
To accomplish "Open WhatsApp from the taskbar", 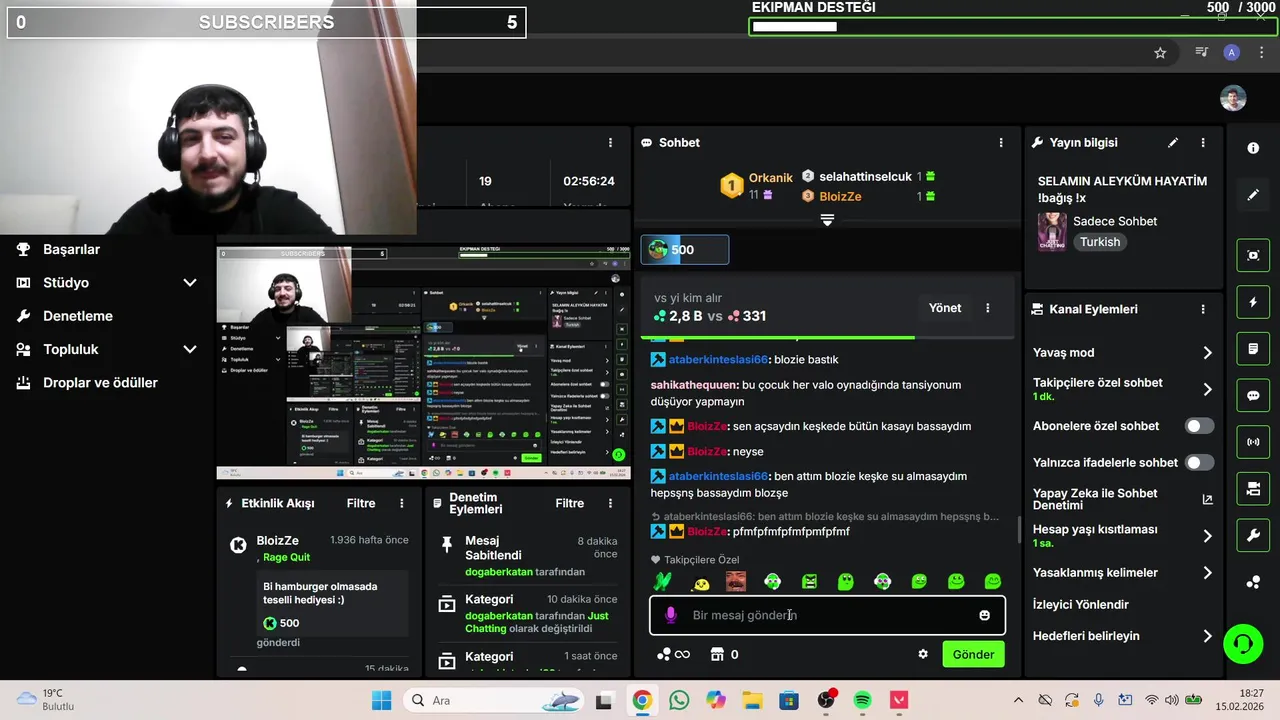I will (x=679, y=700).
